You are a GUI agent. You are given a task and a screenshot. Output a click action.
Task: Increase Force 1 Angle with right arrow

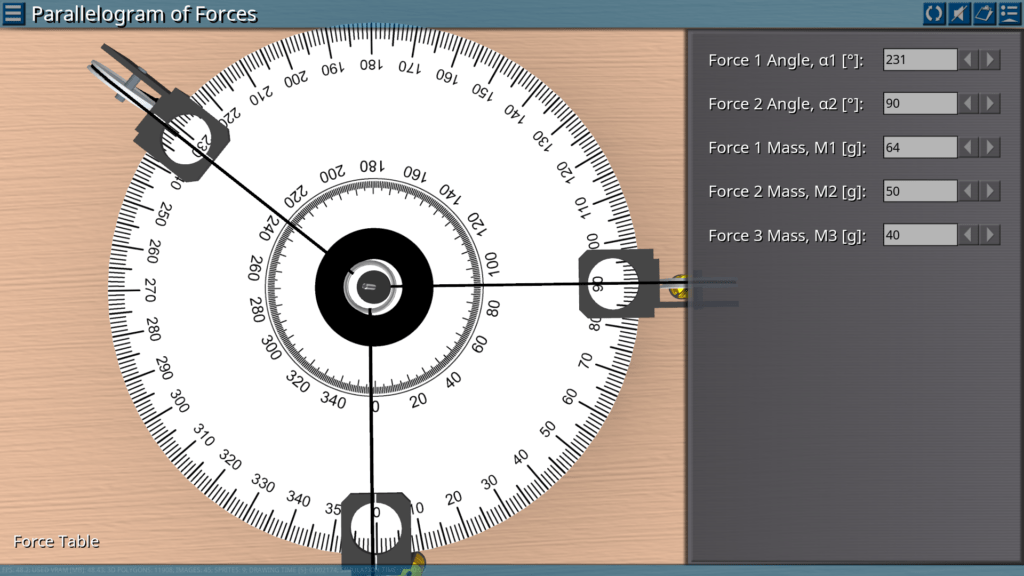click(x=990, y=60)
